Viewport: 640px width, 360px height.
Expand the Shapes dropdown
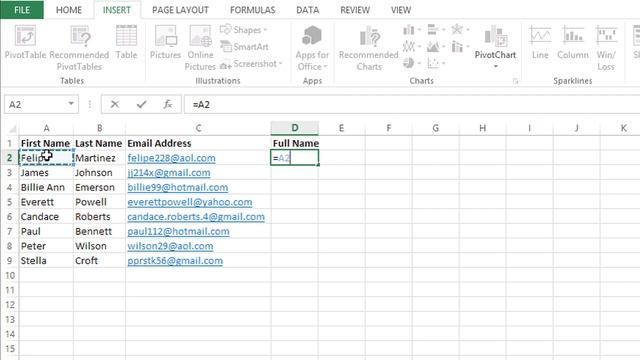[x=265, y=30]
